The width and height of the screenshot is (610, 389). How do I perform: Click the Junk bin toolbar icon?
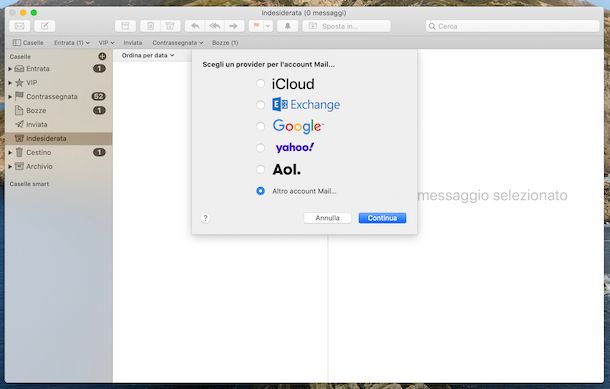click(x=170, y=26)
